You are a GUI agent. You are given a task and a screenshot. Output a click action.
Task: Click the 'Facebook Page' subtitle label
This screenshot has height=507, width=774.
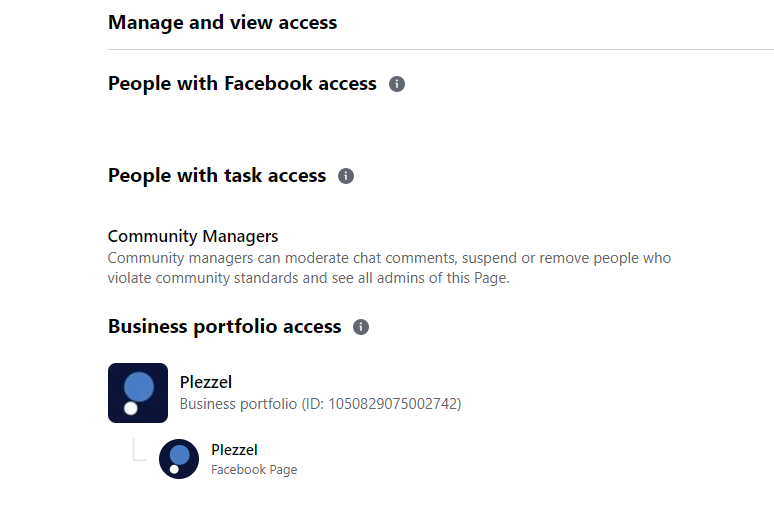(x=254, y=469)
